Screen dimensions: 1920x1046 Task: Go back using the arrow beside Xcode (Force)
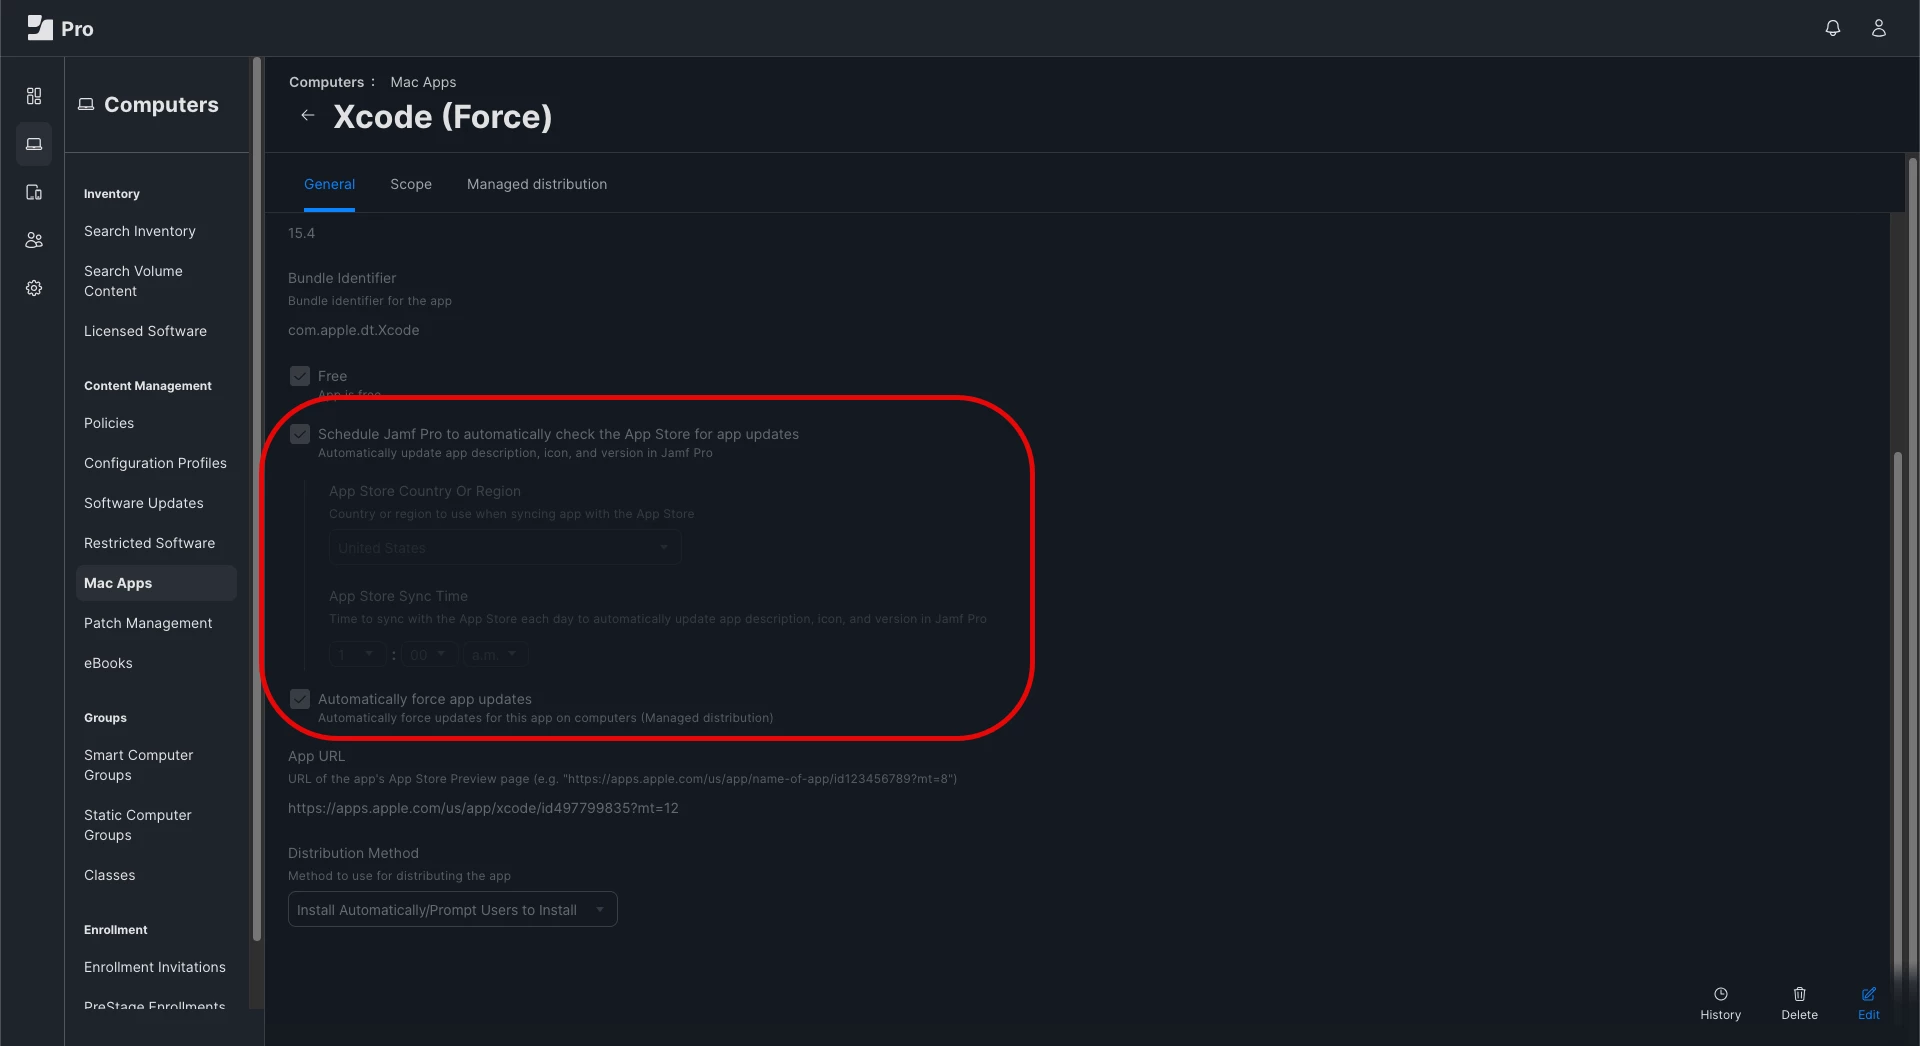308,116
